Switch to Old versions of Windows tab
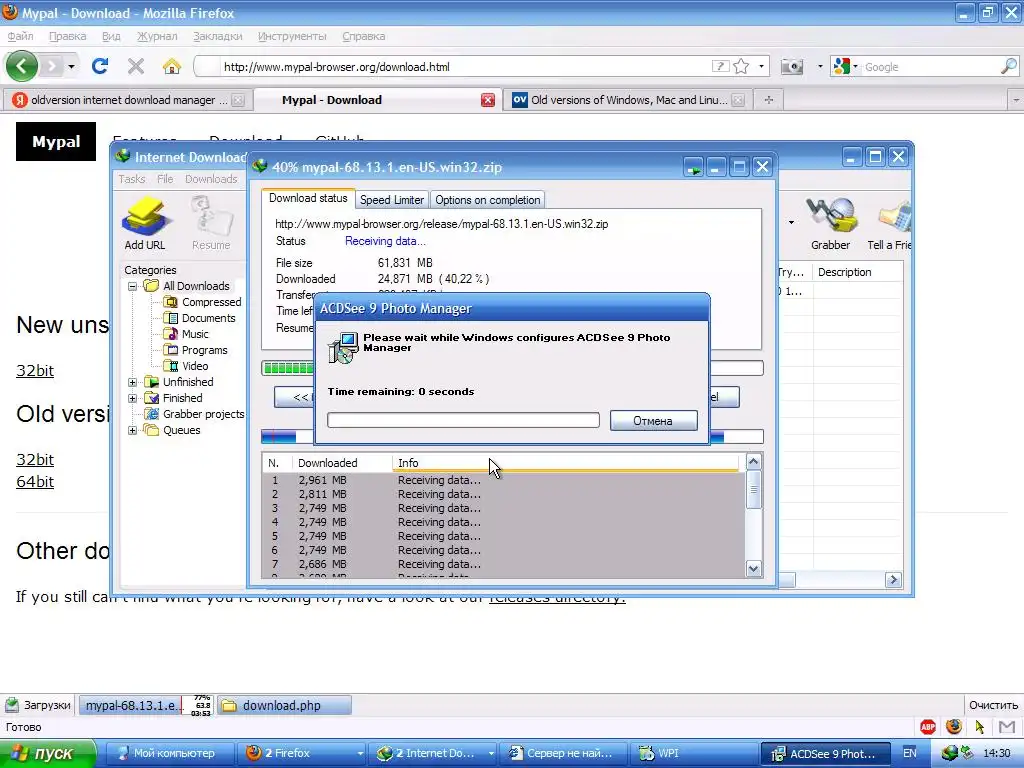 pos(628,100)
